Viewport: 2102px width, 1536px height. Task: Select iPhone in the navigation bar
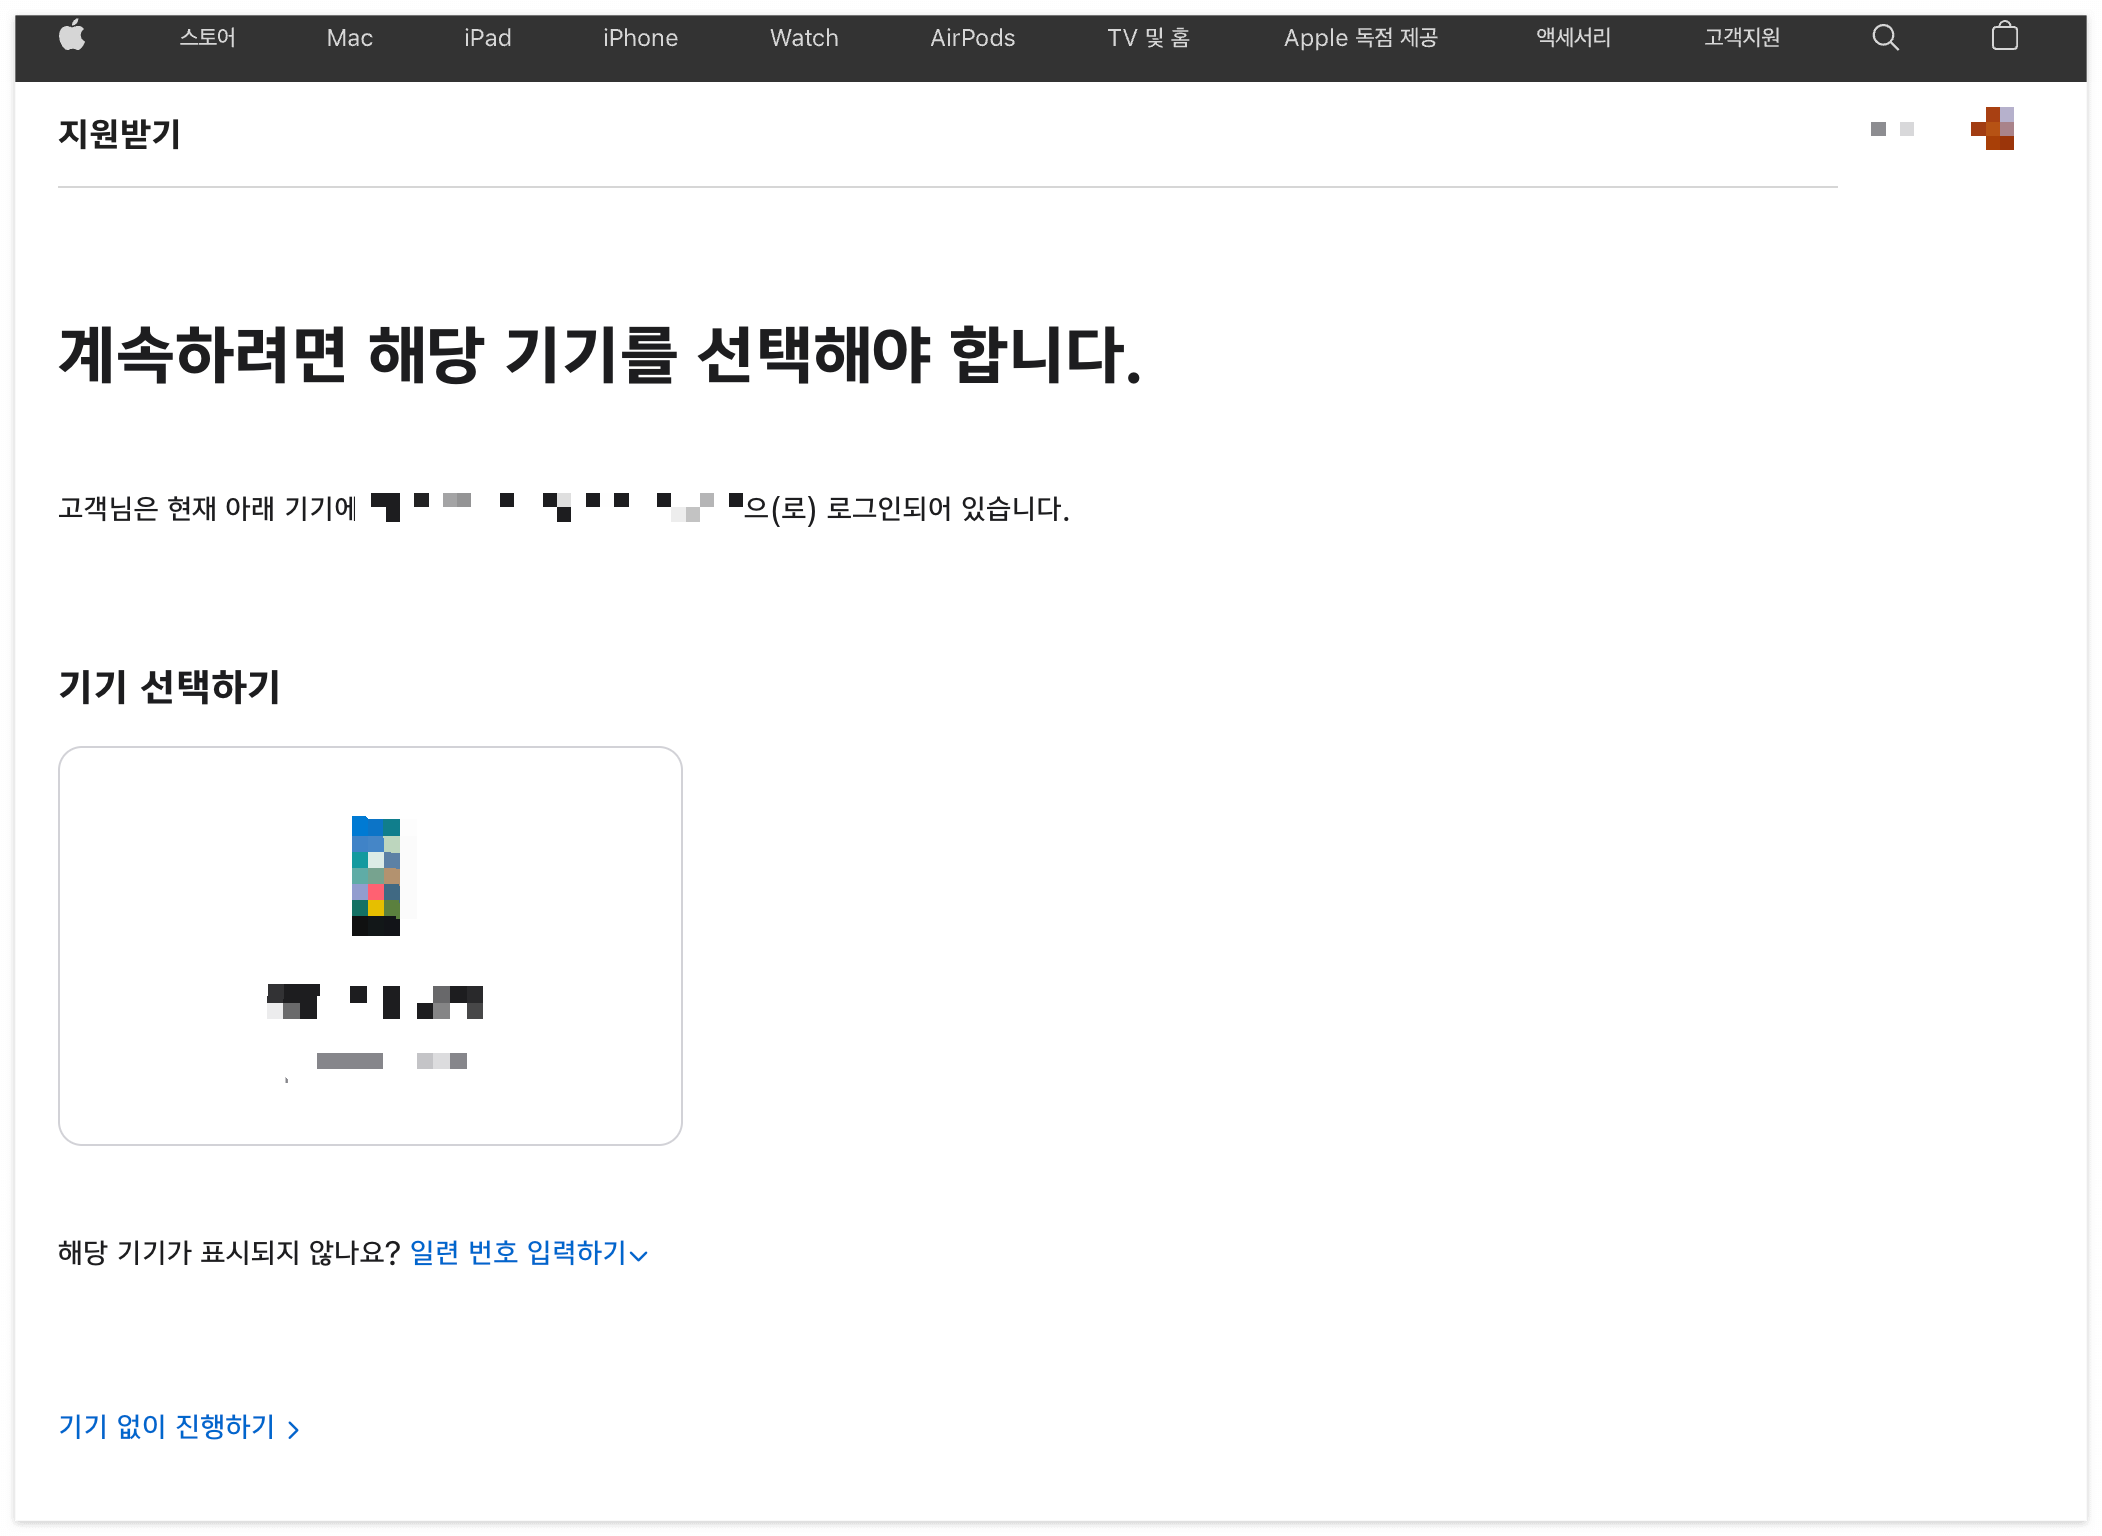click(x=640, y=38)
